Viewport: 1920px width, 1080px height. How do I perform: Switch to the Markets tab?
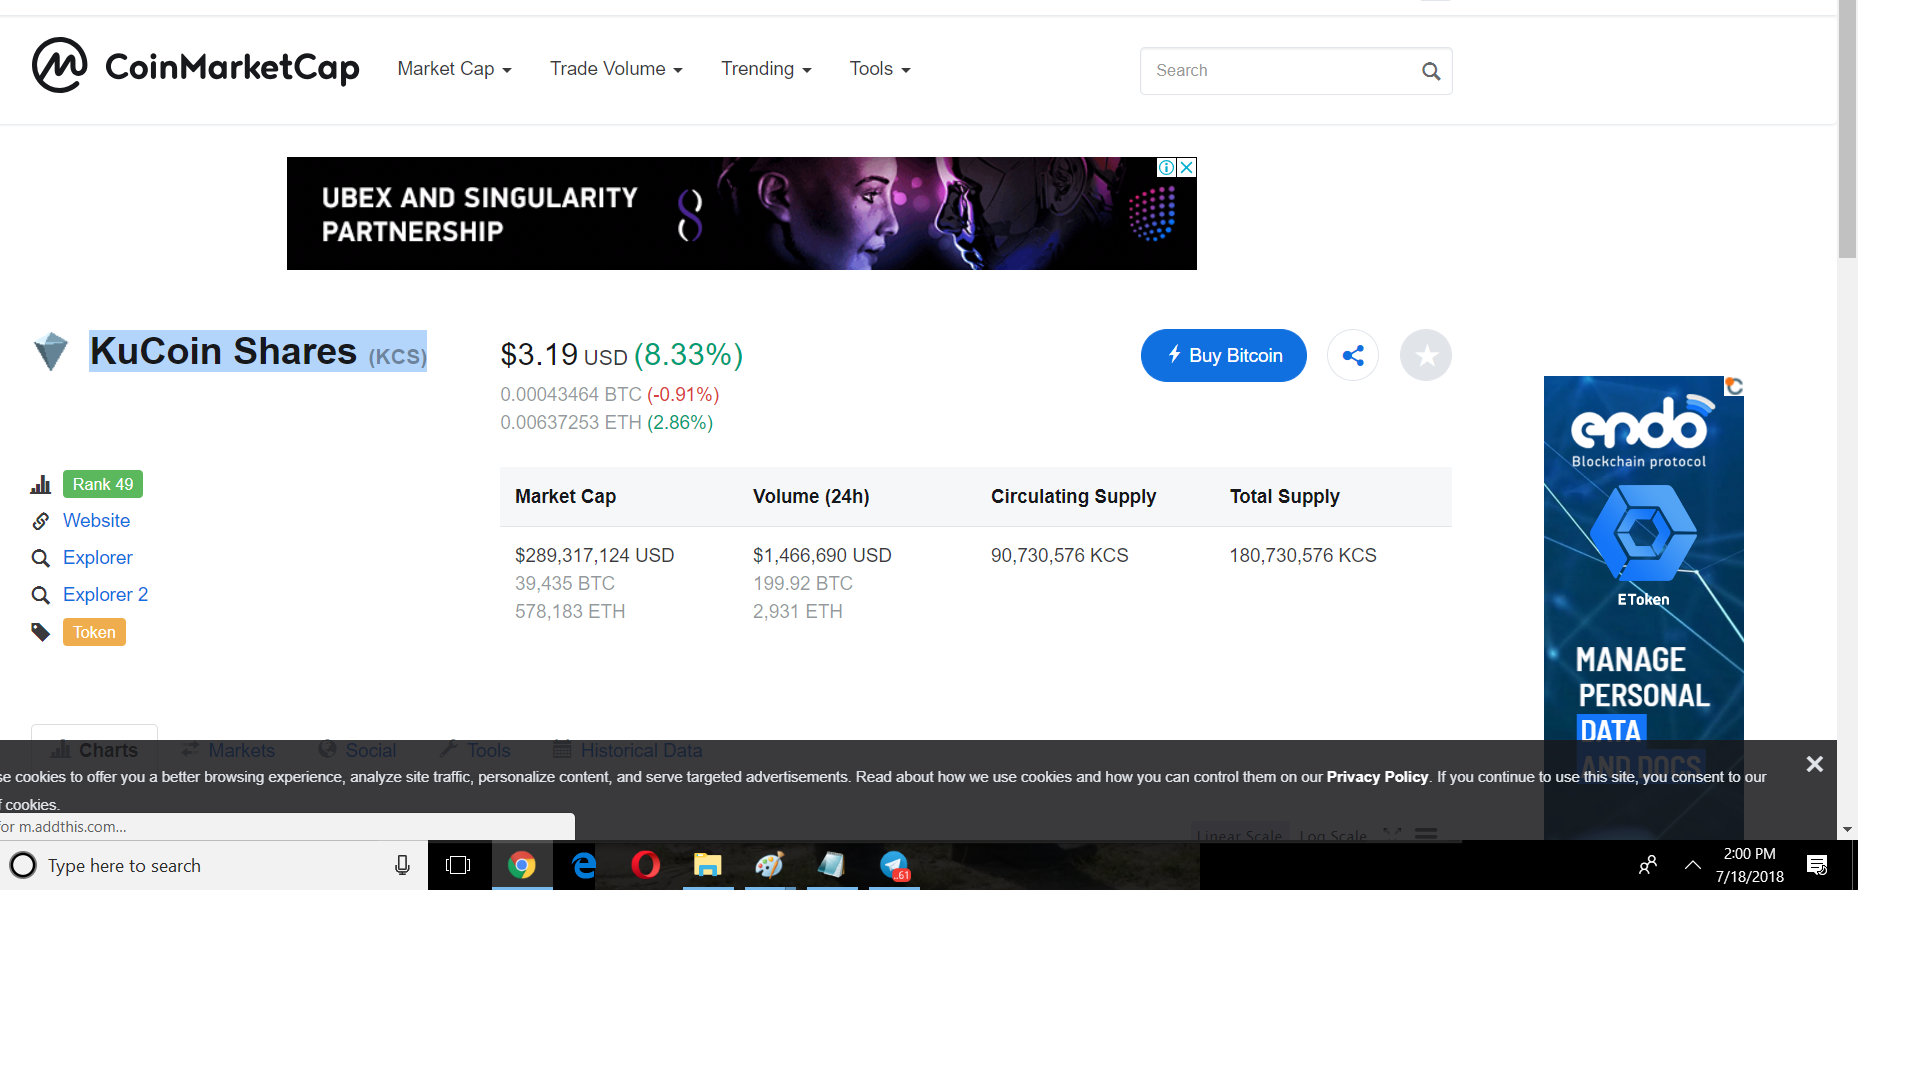pos(228,750)
